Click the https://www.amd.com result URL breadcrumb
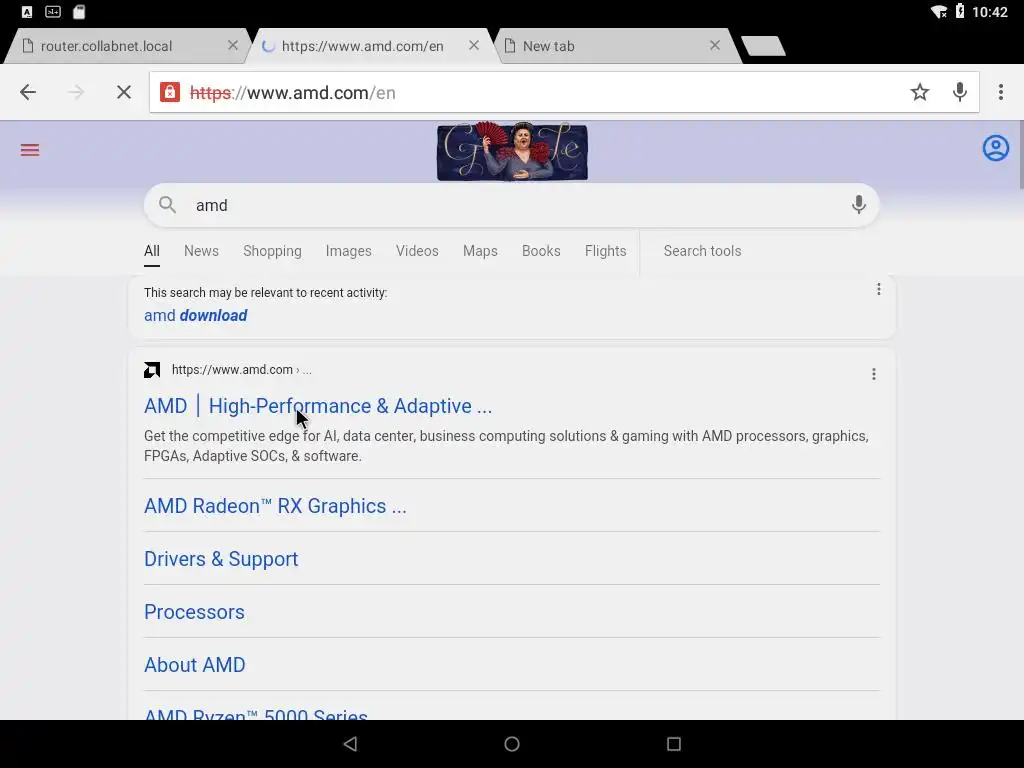Image resolution: width=1024 pixels, height=768 pixels. (241, 370)
